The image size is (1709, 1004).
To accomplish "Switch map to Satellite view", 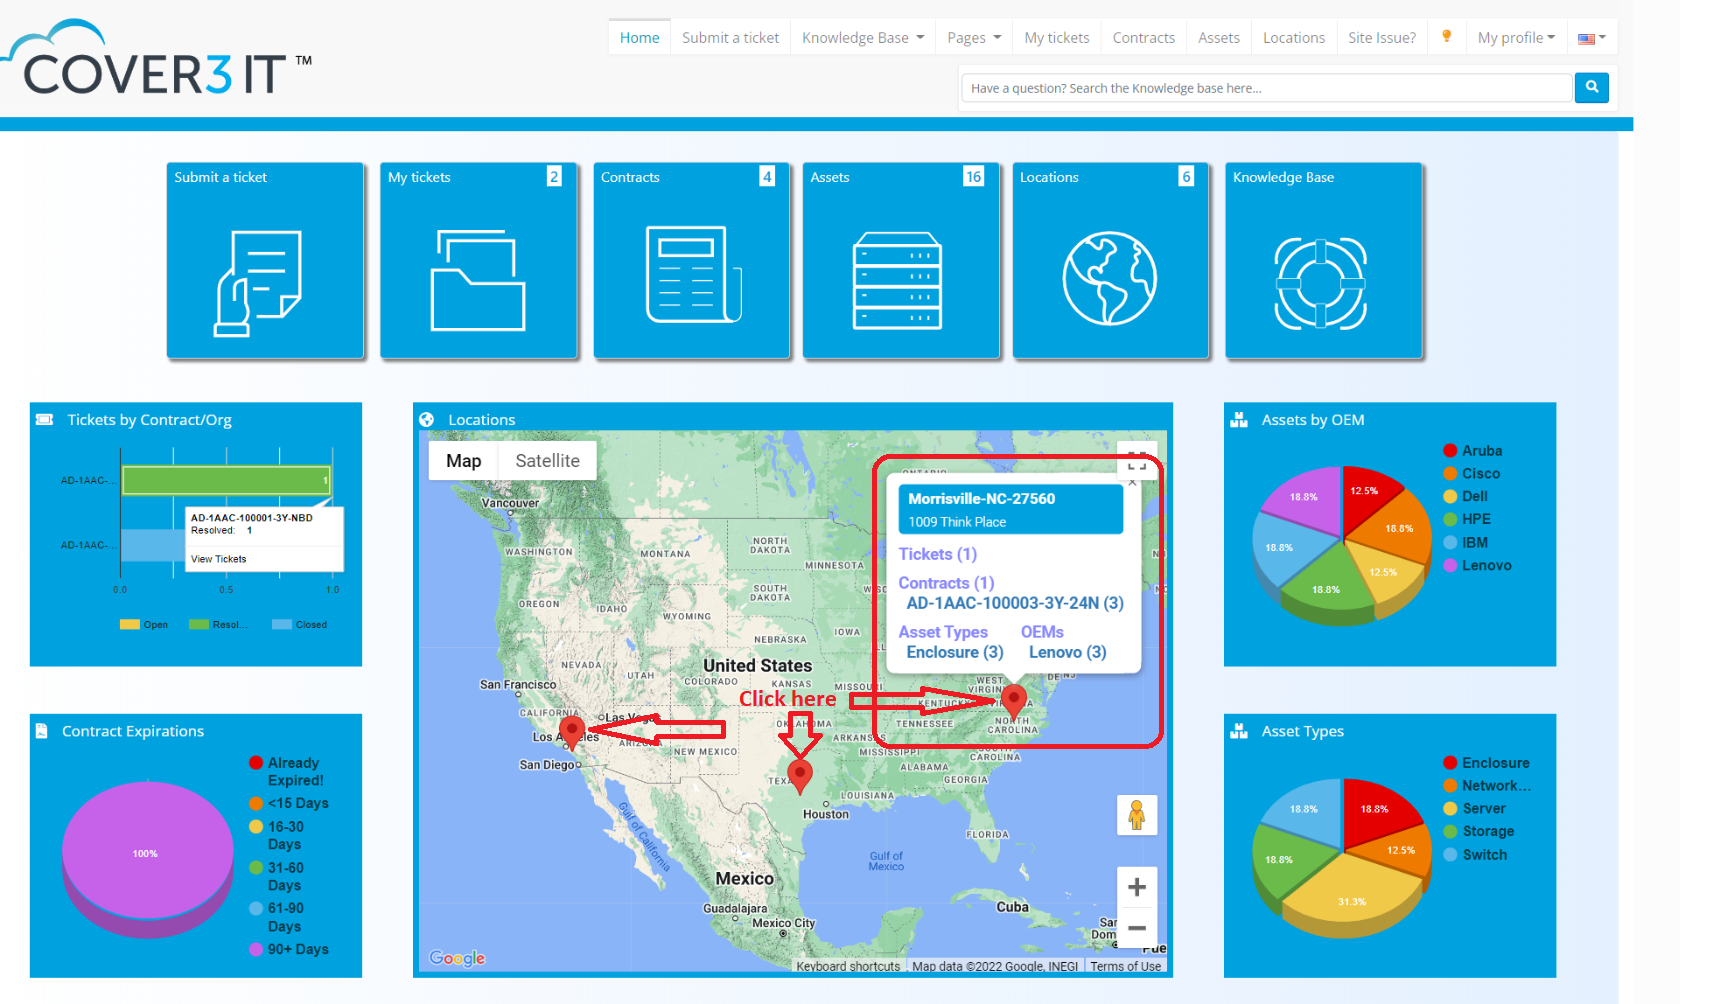I will pyautogui.click(x=547, y=461).
